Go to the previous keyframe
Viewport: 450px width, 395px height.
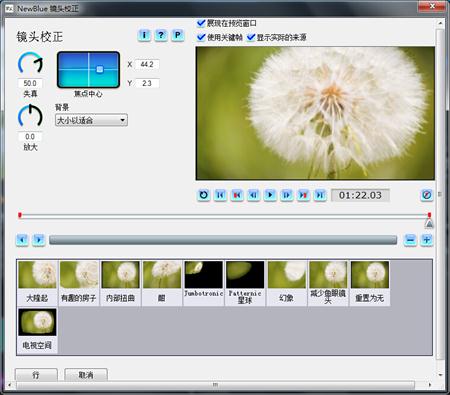pyautogui.click(x=237, y=195)
